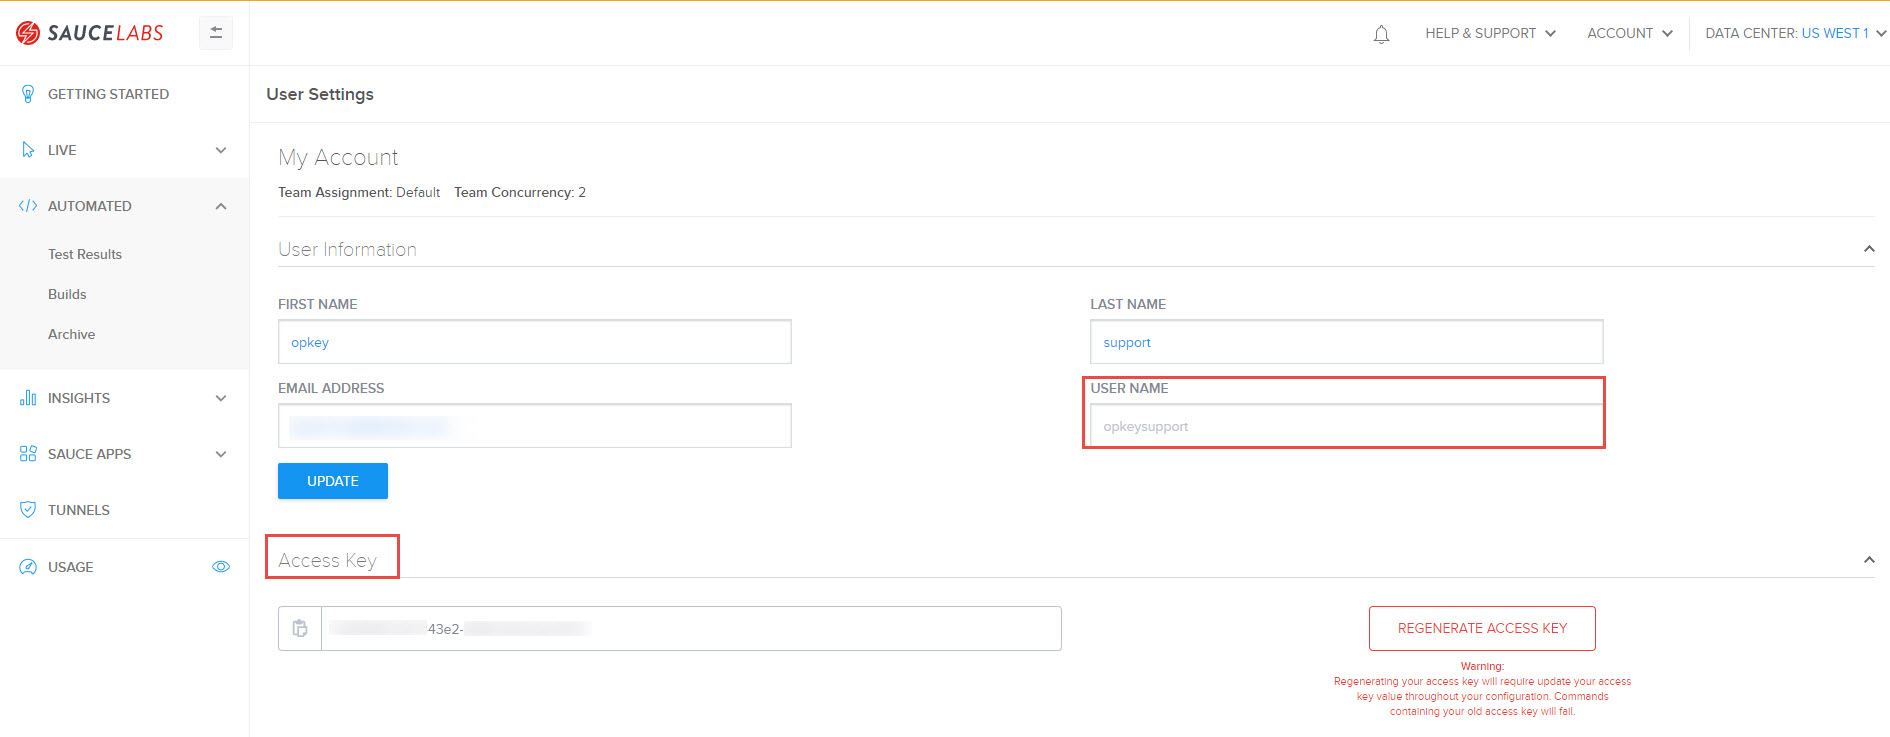Click into the Email Address field

535,426
